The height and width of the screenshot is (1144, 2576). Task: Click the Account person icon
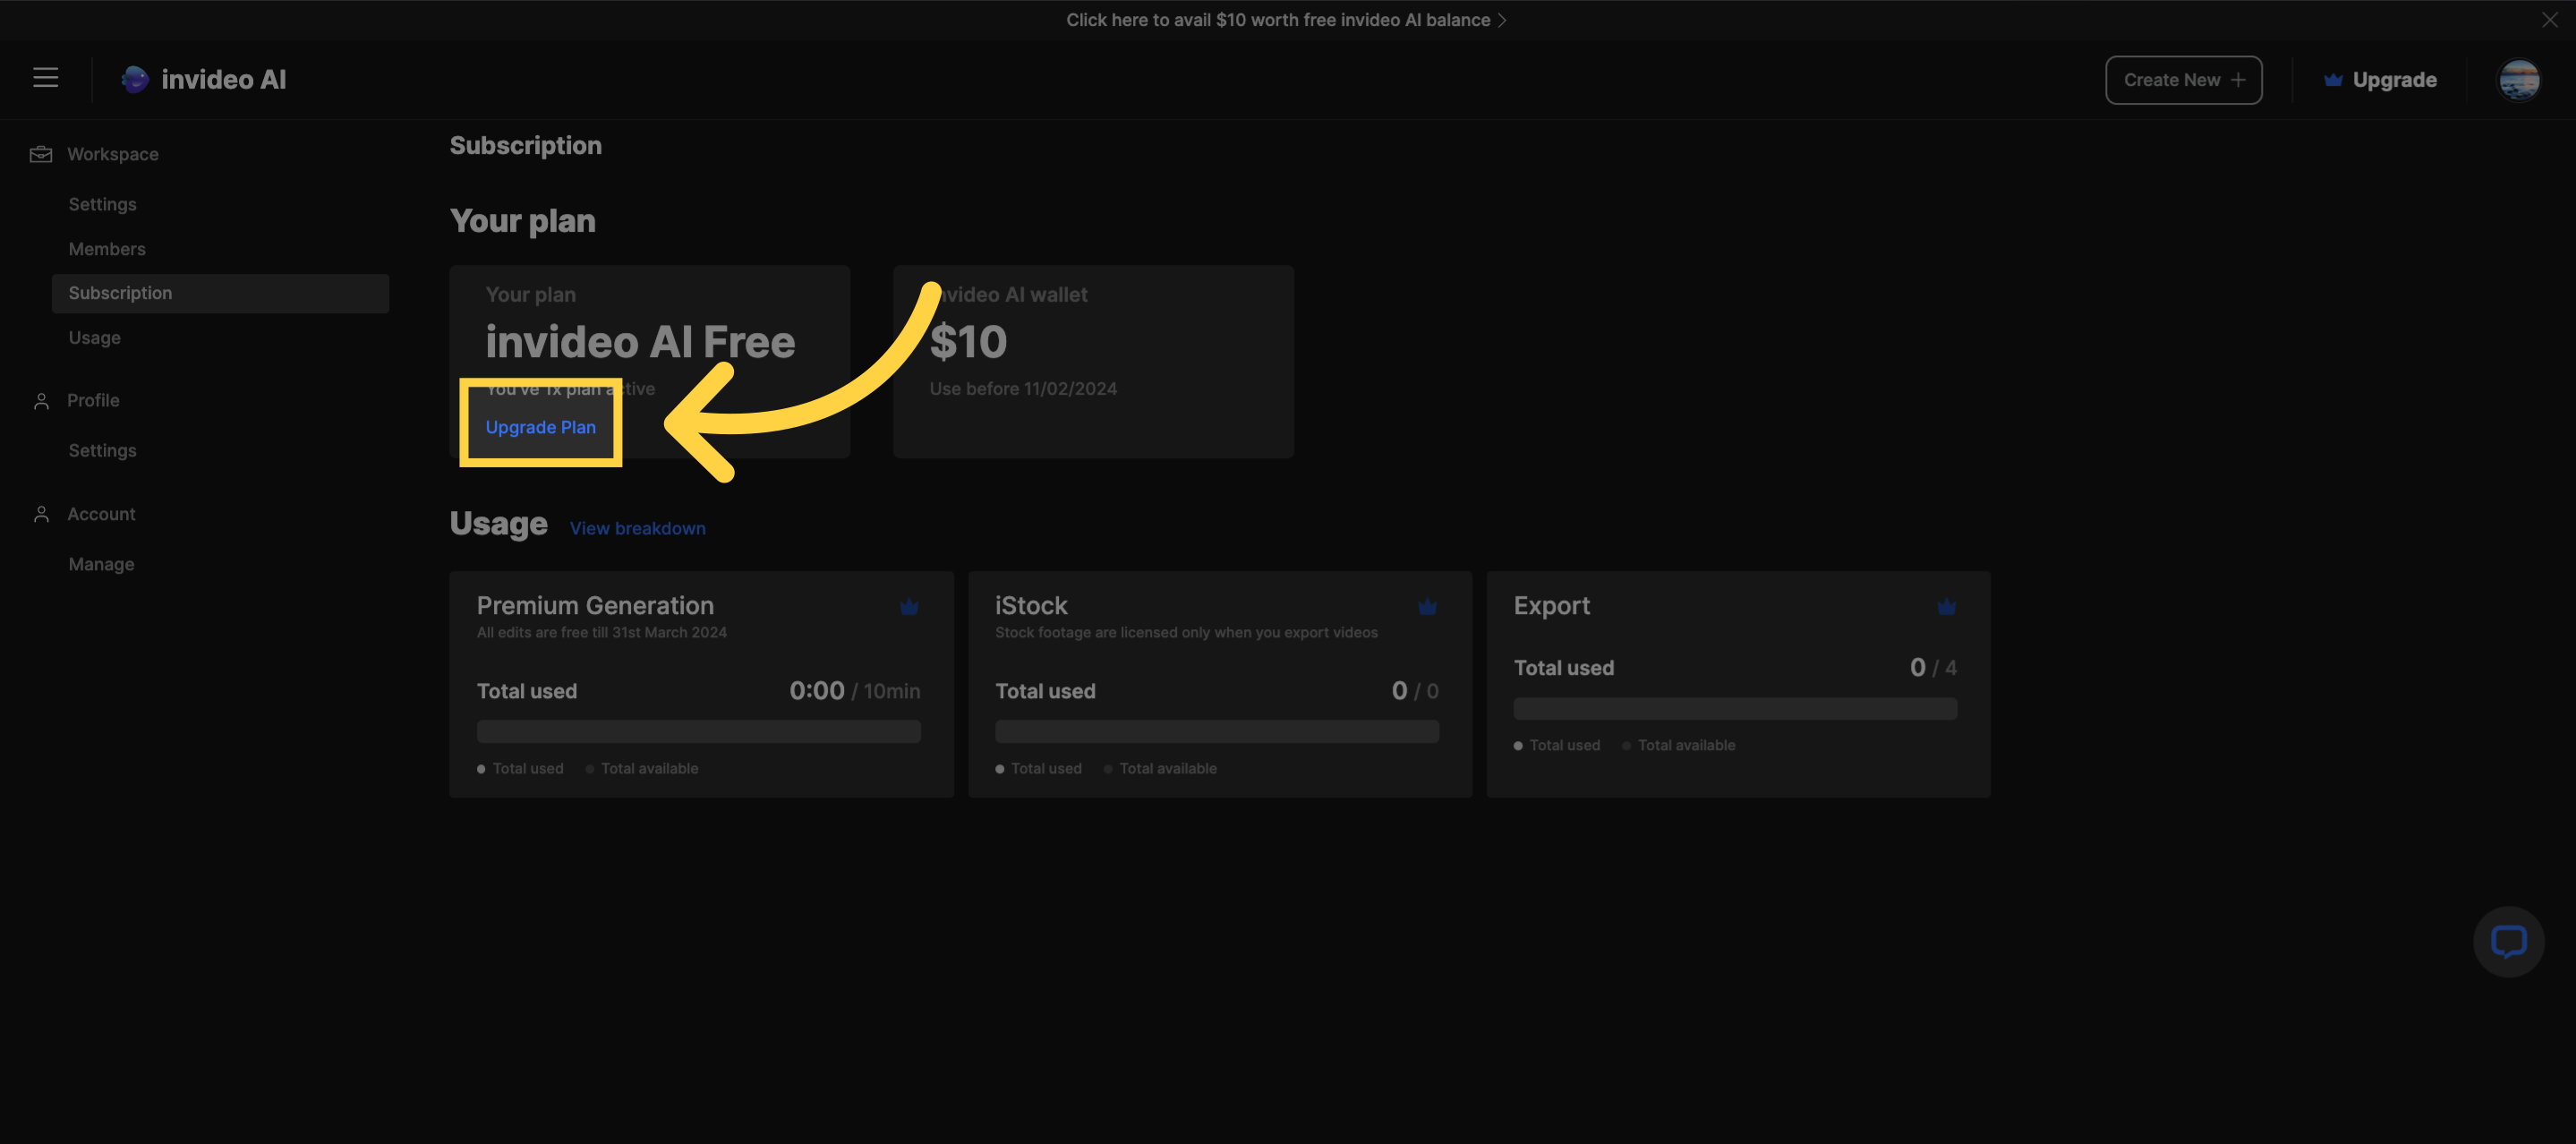41,514
